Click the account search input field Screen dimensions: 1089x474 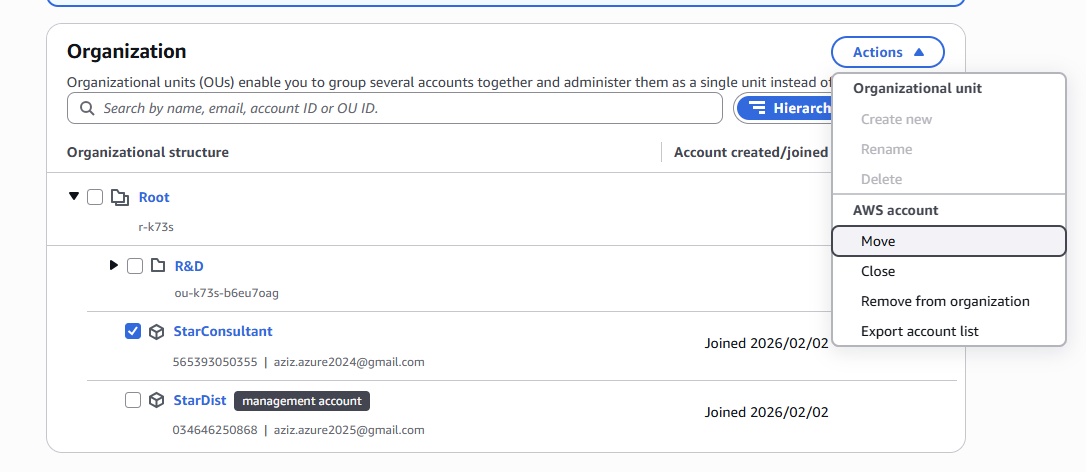400,108
